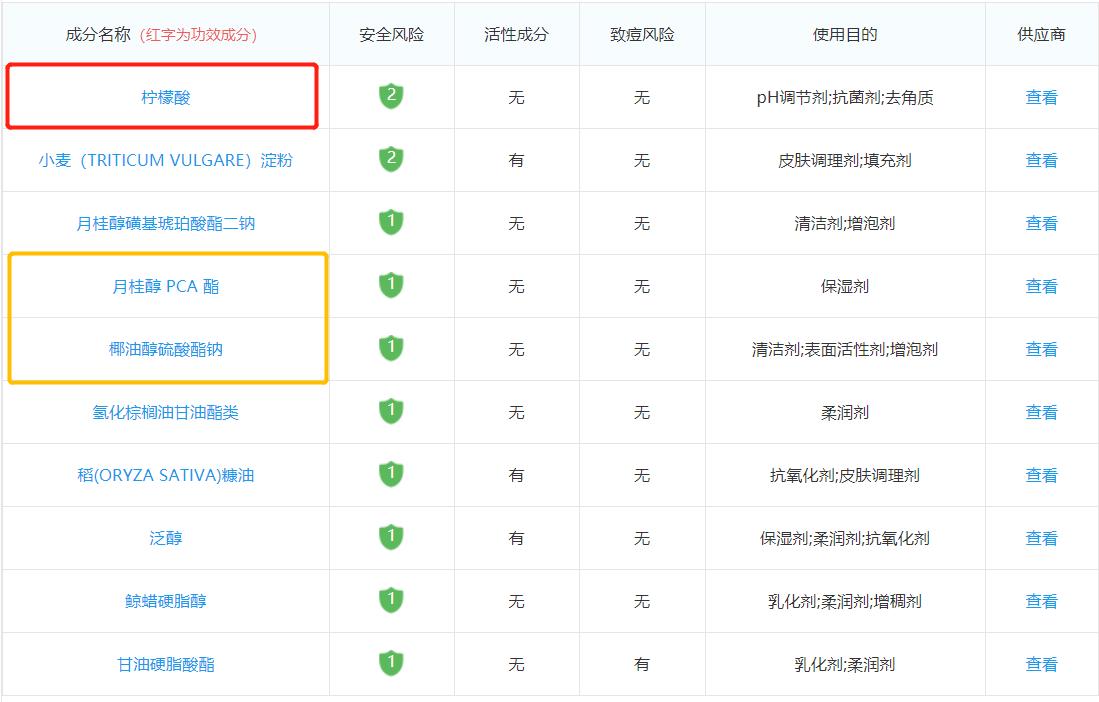Click the safety risk shield beside 椰油醇硫酸酯钠
Viewport: 1099px width, 702px height.
pyautogui.click(x=393, y=349)
